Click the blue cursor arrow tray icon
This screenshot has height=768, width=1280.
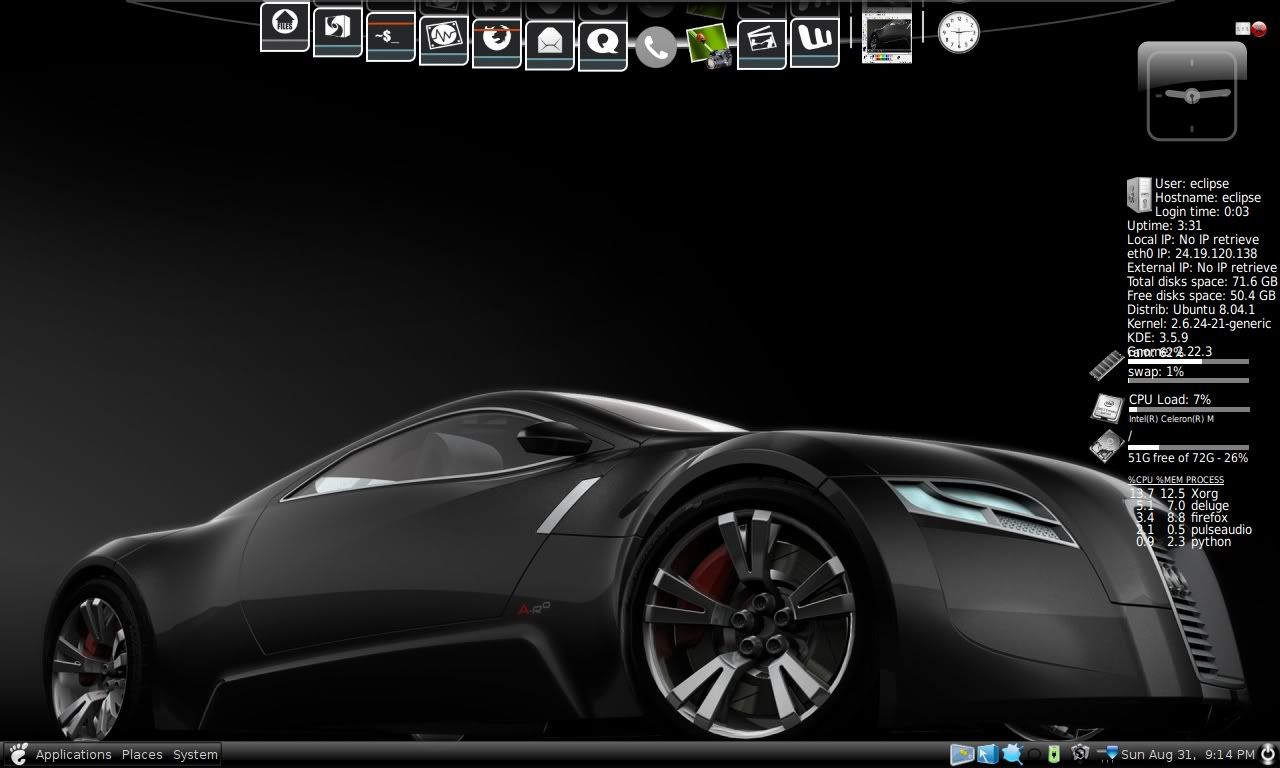pos(987,754)
